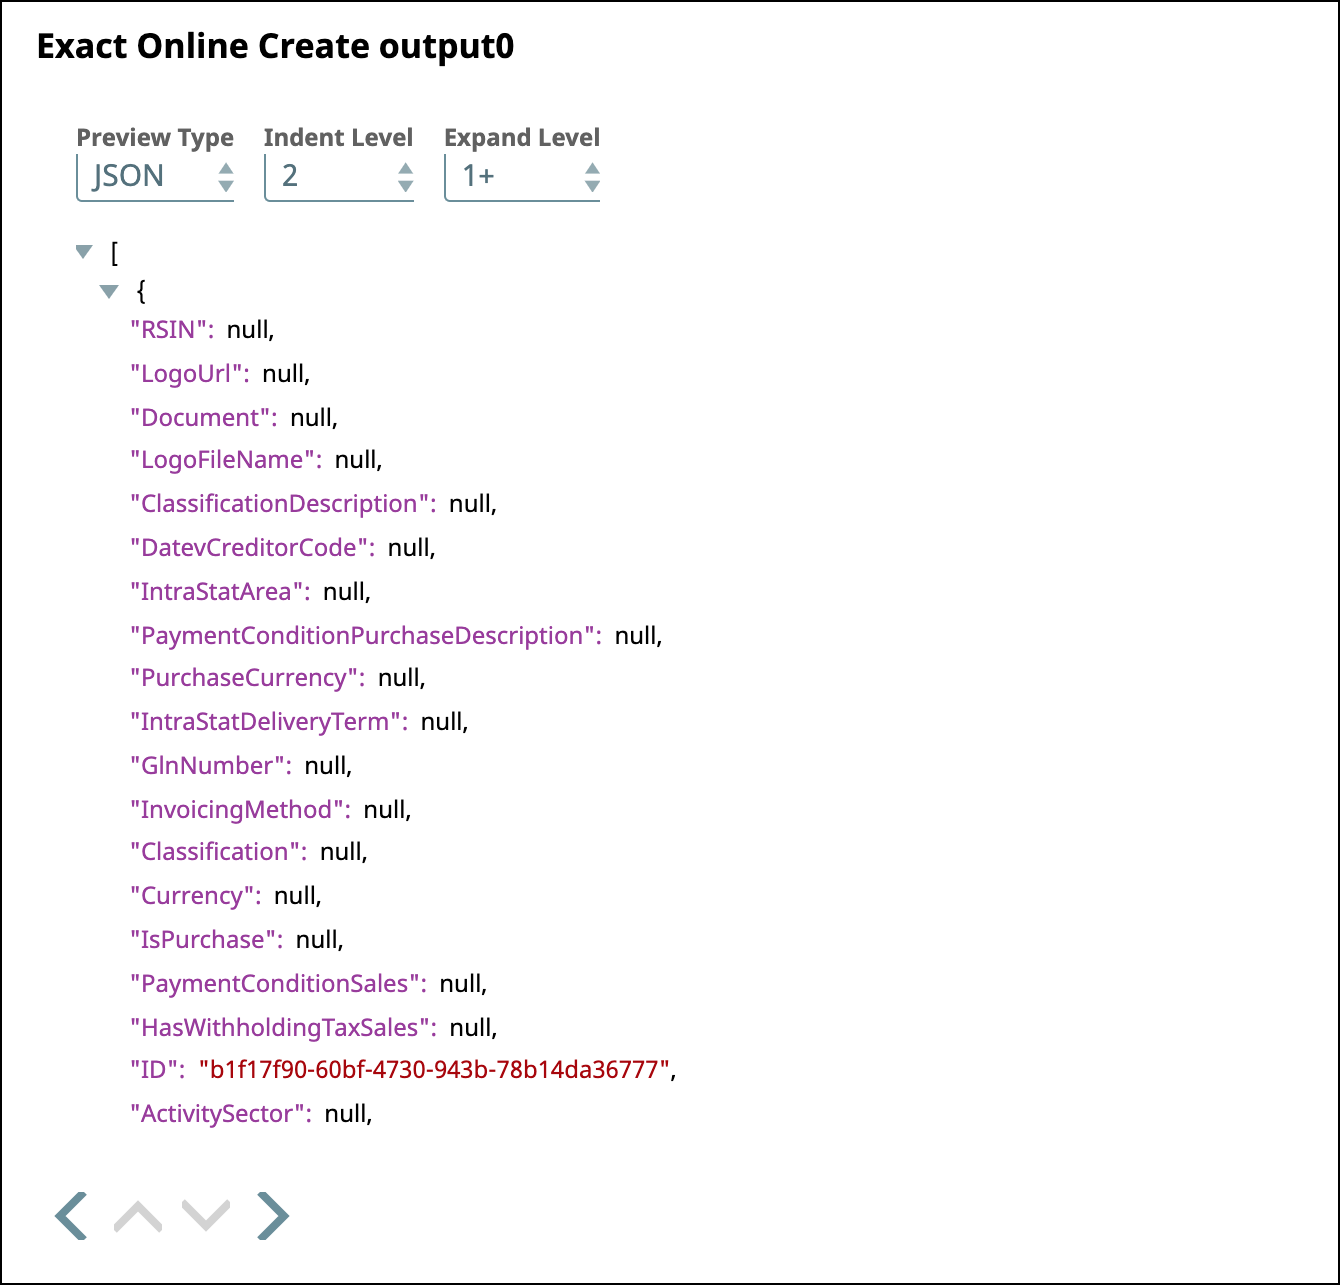
Task: Select the "LogoFileName" key
Action: [226, 460]
